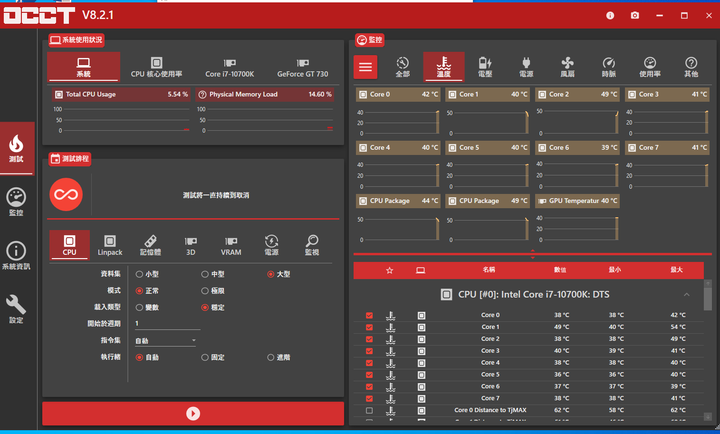Click thermometer icon in Core 0 table row
Image resolution: width=720 pixels, height=434 pixels.
pos(391,316)
